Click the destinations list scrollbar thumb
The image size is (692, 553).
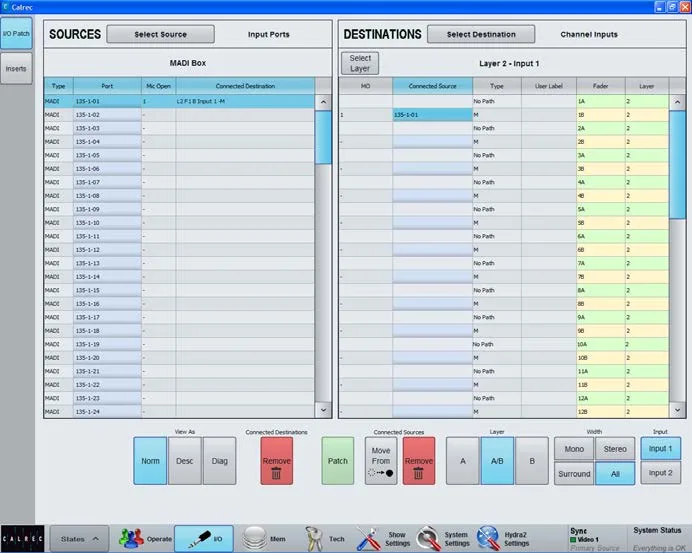click(677, 164)
